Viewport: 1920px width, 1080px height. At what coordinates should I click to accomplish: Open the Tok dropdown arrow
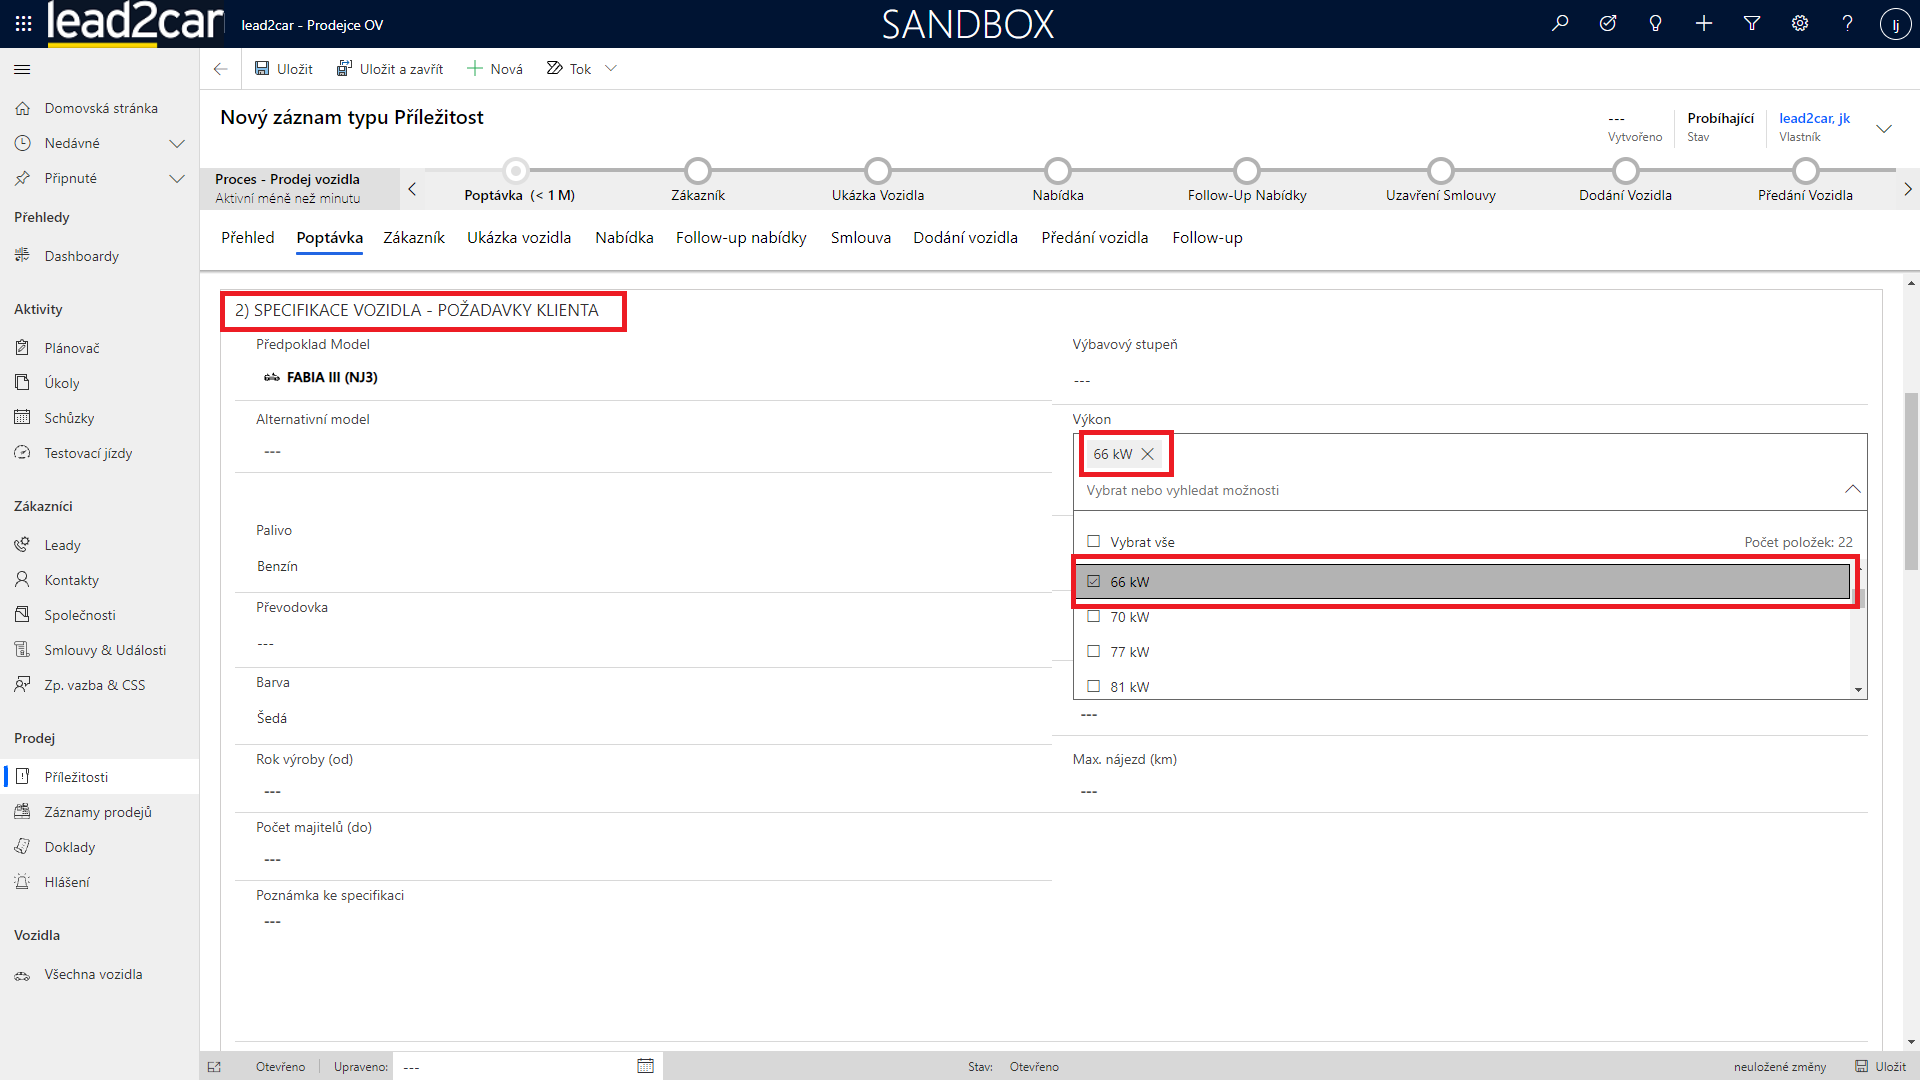point(611,69)
